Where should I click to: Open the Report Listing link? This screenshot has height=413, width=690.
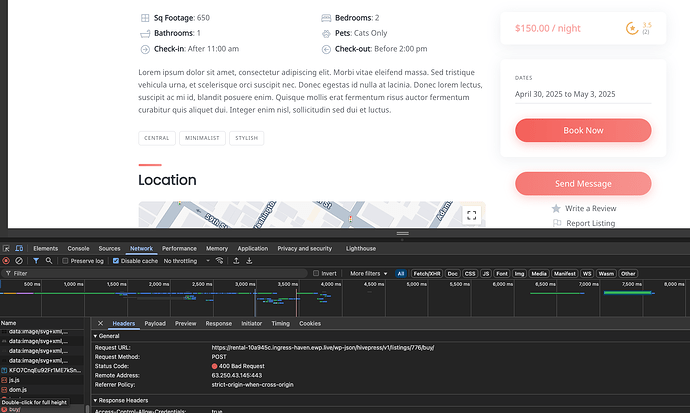(x=591, y=223)
